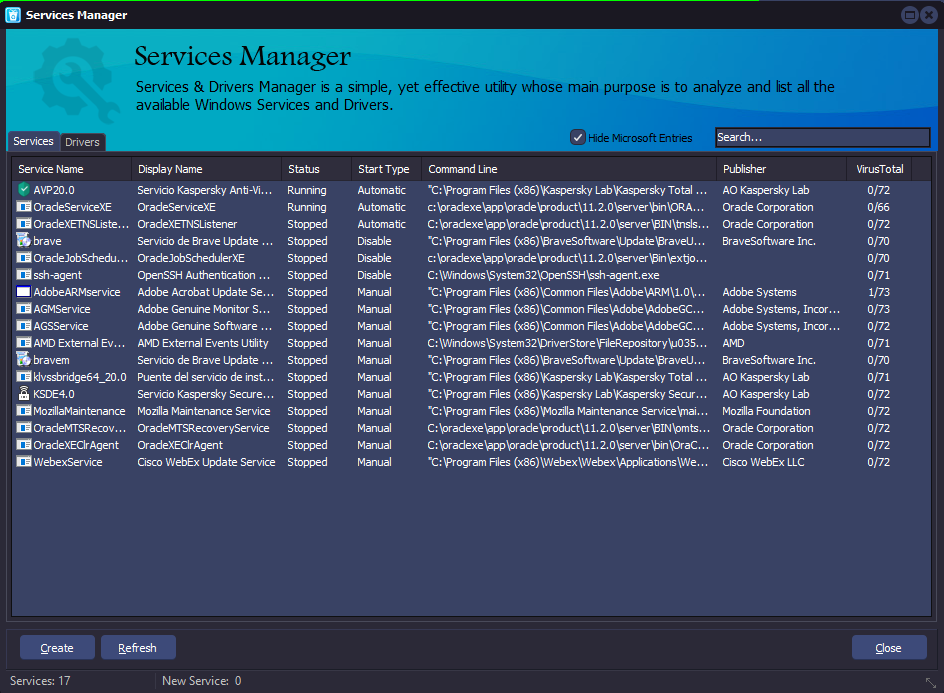Click 'Services: 17' status bar entry

[x=40, y=680]
